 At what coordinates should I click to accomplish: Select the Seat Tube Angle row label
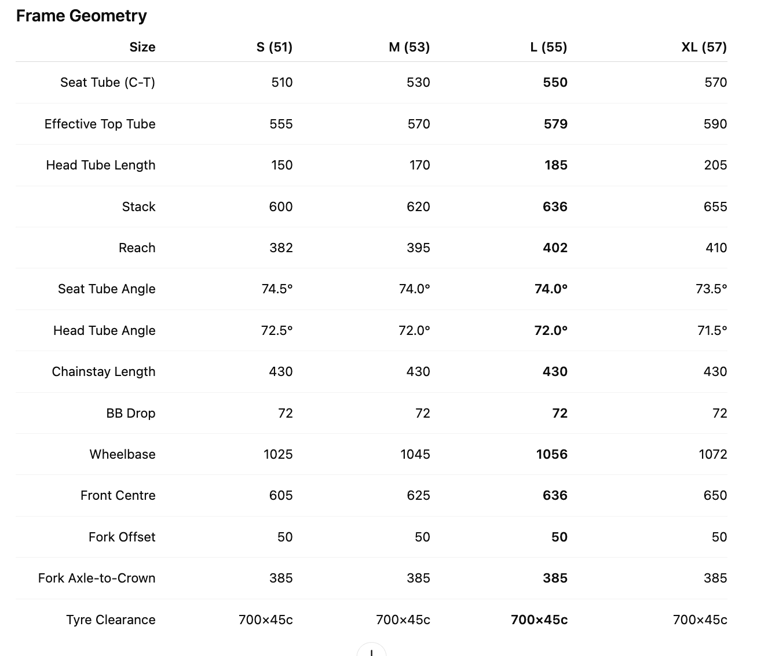pyautogui.click(x=107, y=289)
